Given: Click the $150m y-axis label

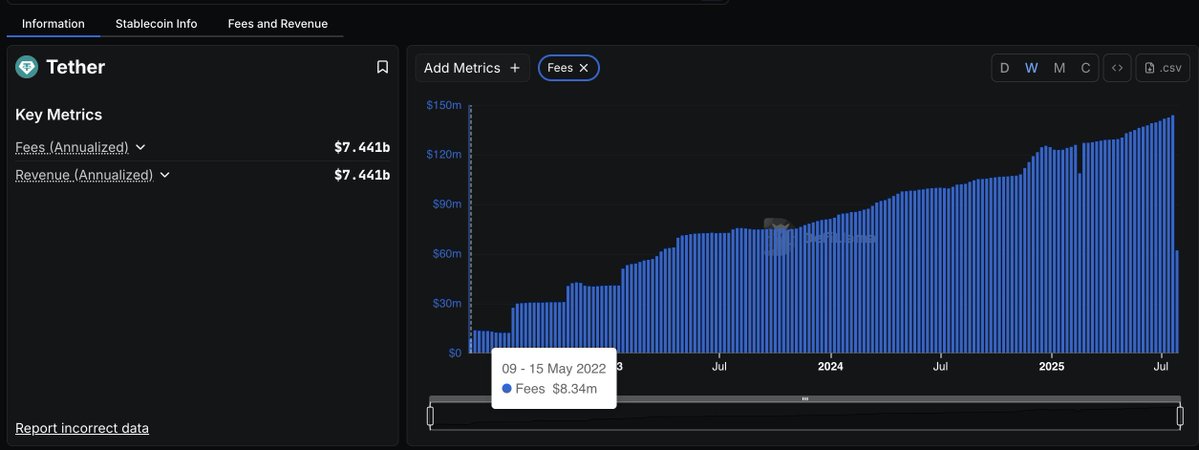Looking at the screenshot, I should tap(444, 105).
